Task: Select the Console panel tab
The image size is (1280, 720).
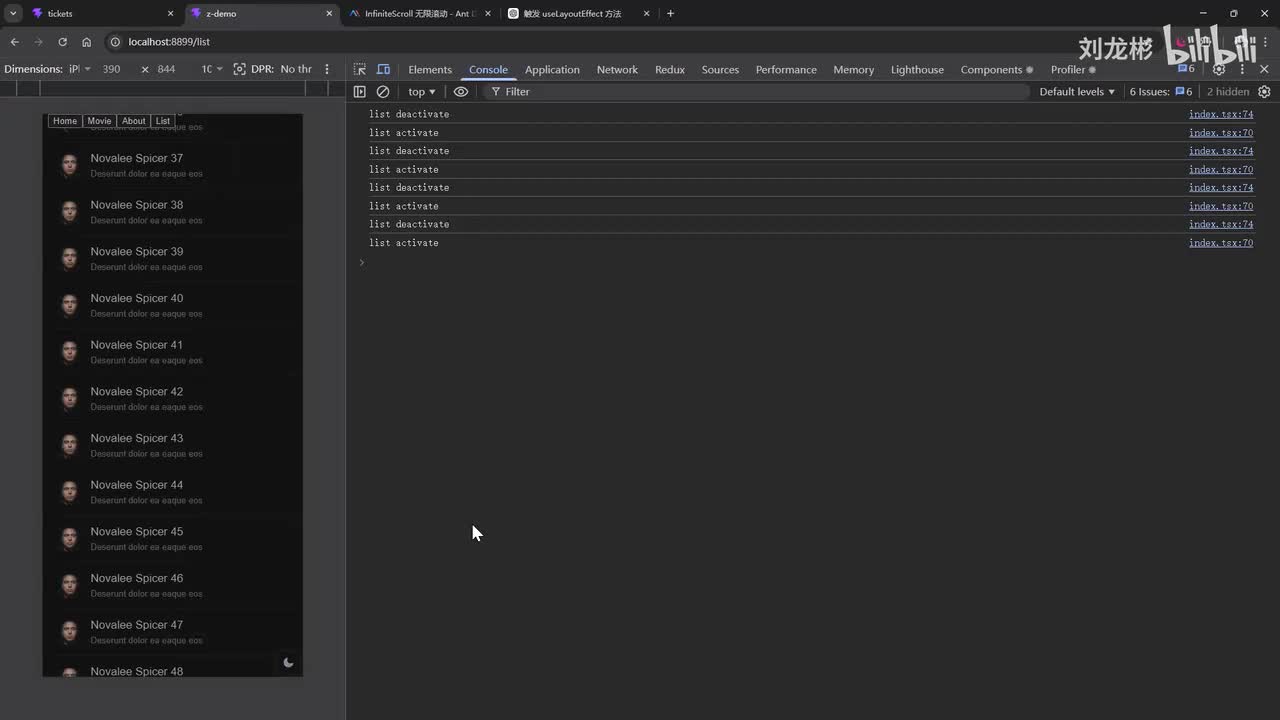Action: click(488, 70)
